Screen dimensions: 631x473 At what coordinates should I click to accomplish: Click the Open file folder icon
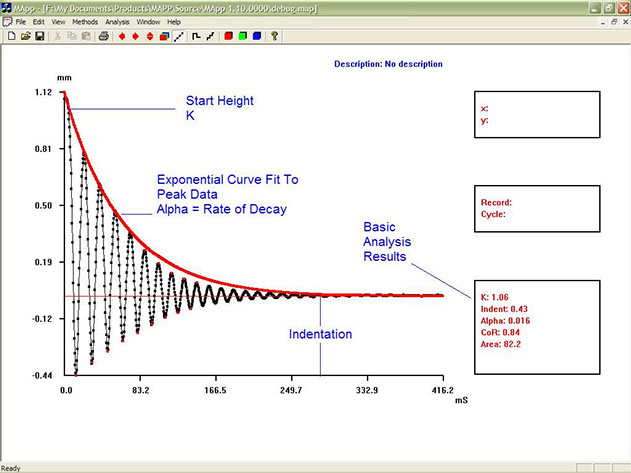click(24, 36)
